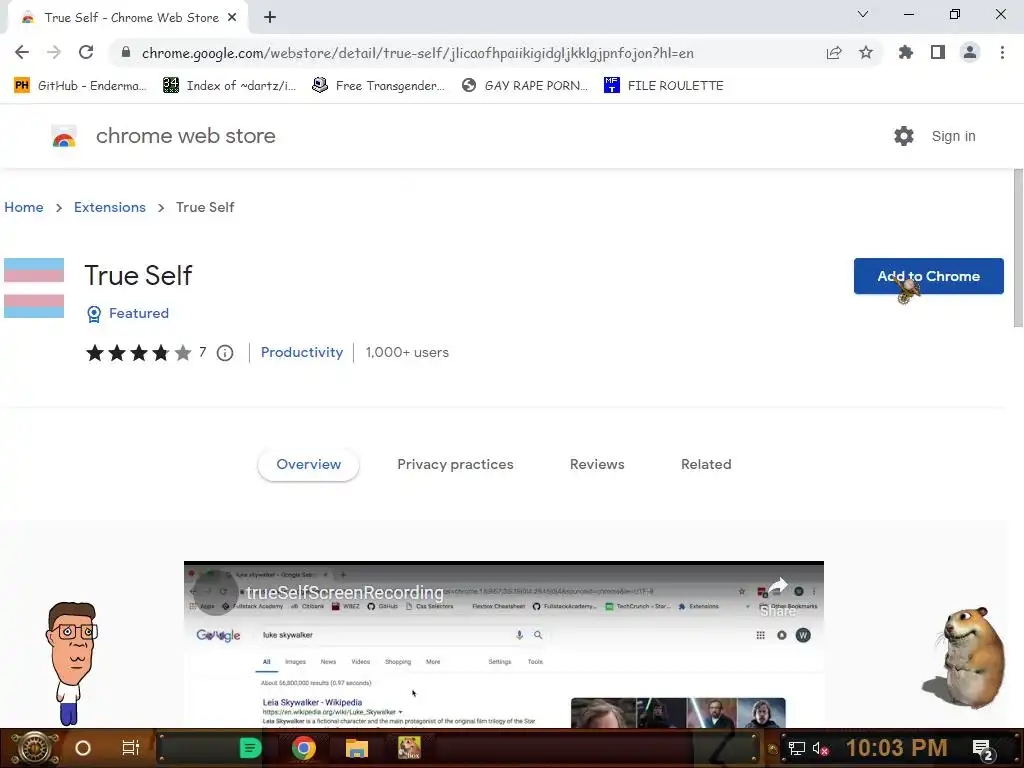Go back with the browser back arrow
Screen dimensions: 1024x768
[22, 52]
